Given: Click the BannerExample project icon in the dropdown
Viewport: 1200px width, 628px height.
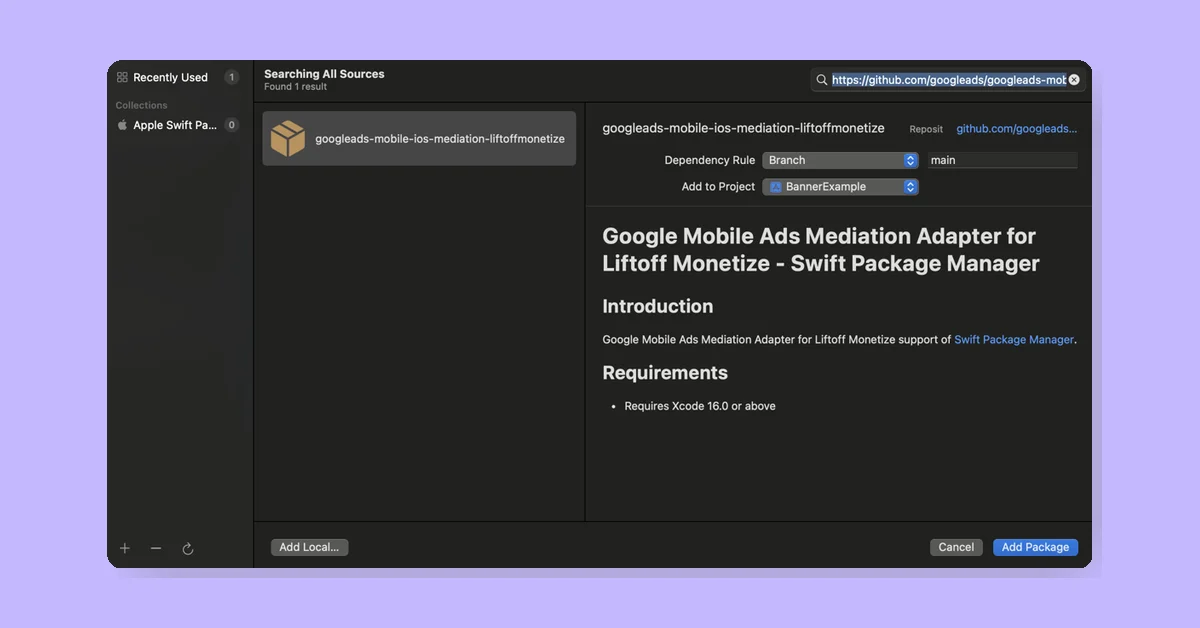Looking at the screenshot, I should click(x=776, y=187).
